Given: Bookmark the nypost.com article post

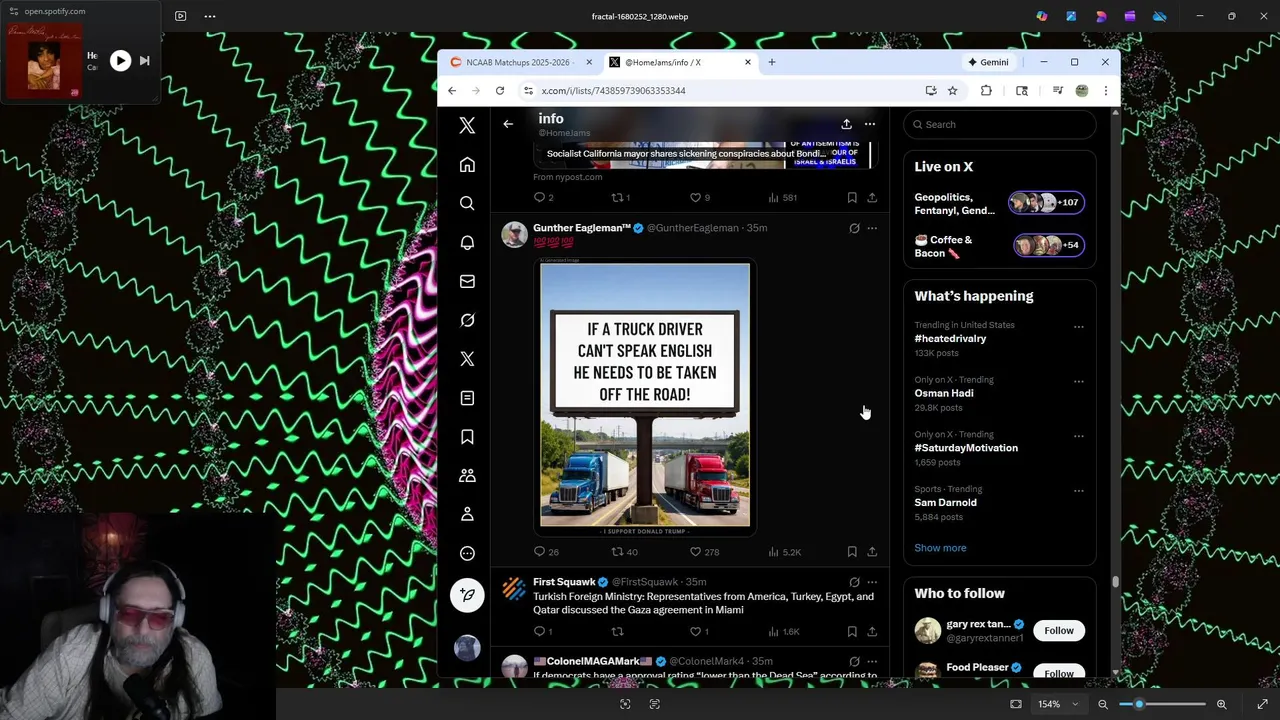Looking at the screenshot, I should click(x=852, y=198).
